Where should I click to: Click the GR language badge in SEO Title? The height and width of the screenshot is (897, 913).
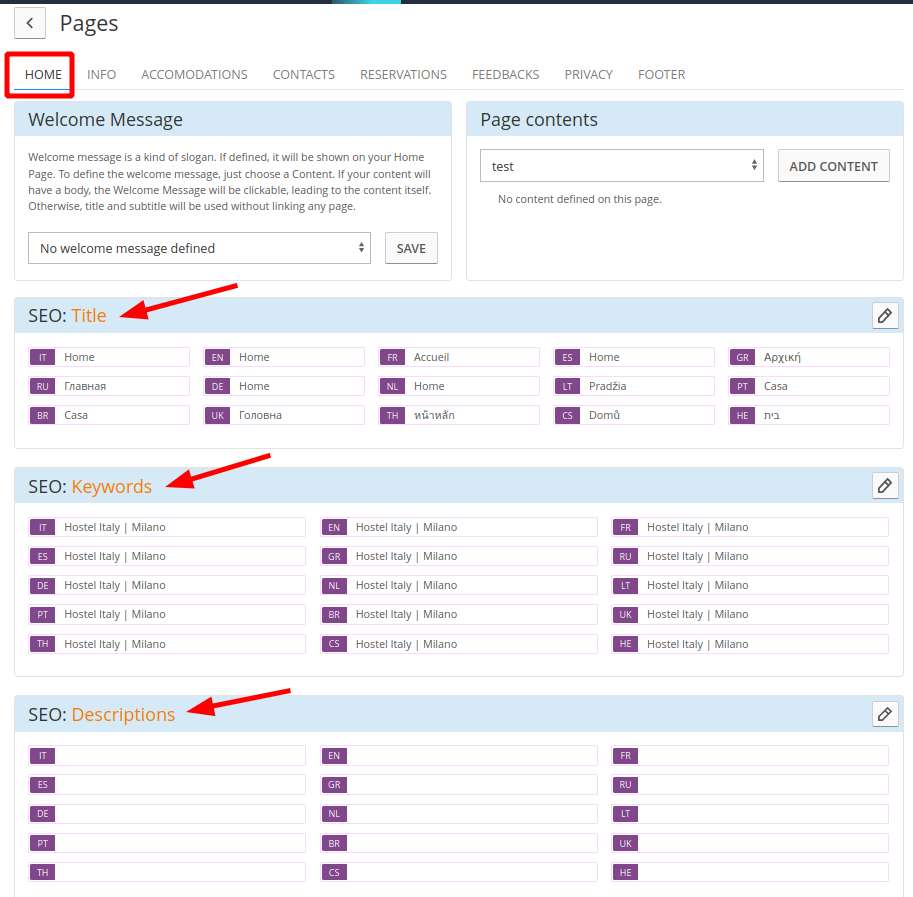(742, 357)
